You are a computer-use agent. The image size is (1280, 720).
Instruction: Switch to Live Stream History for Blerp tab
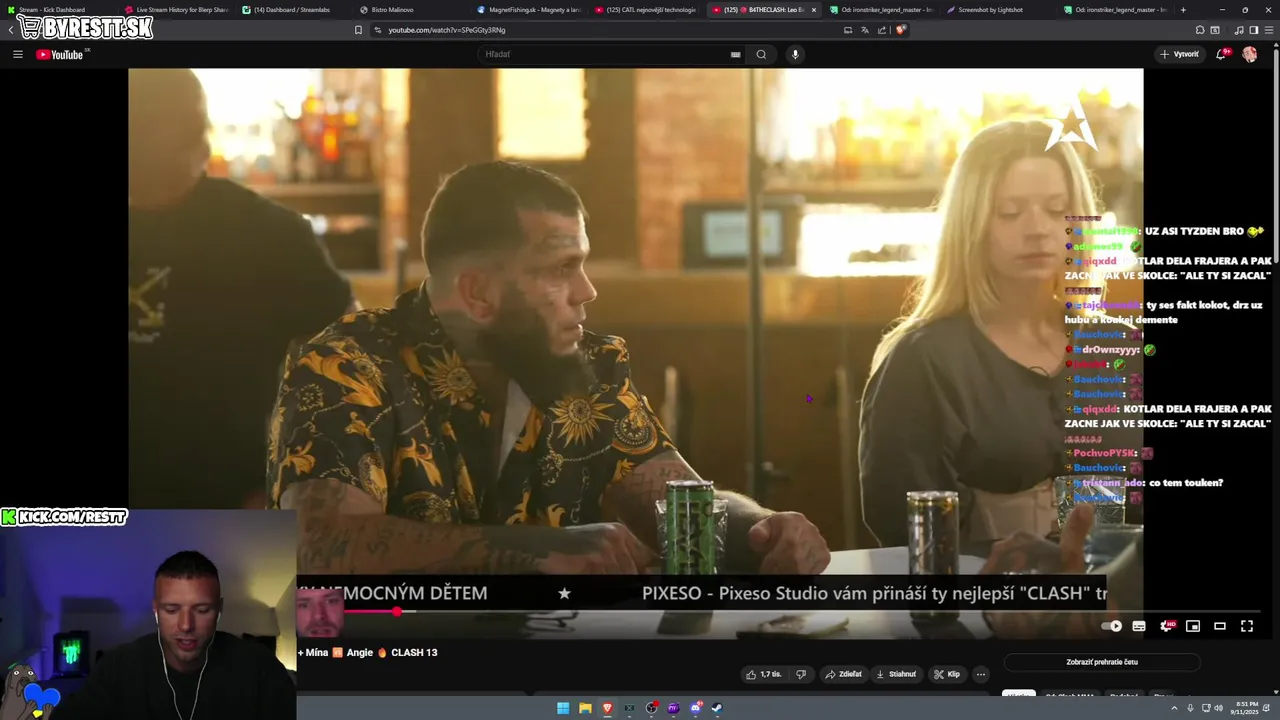[176, 10]
